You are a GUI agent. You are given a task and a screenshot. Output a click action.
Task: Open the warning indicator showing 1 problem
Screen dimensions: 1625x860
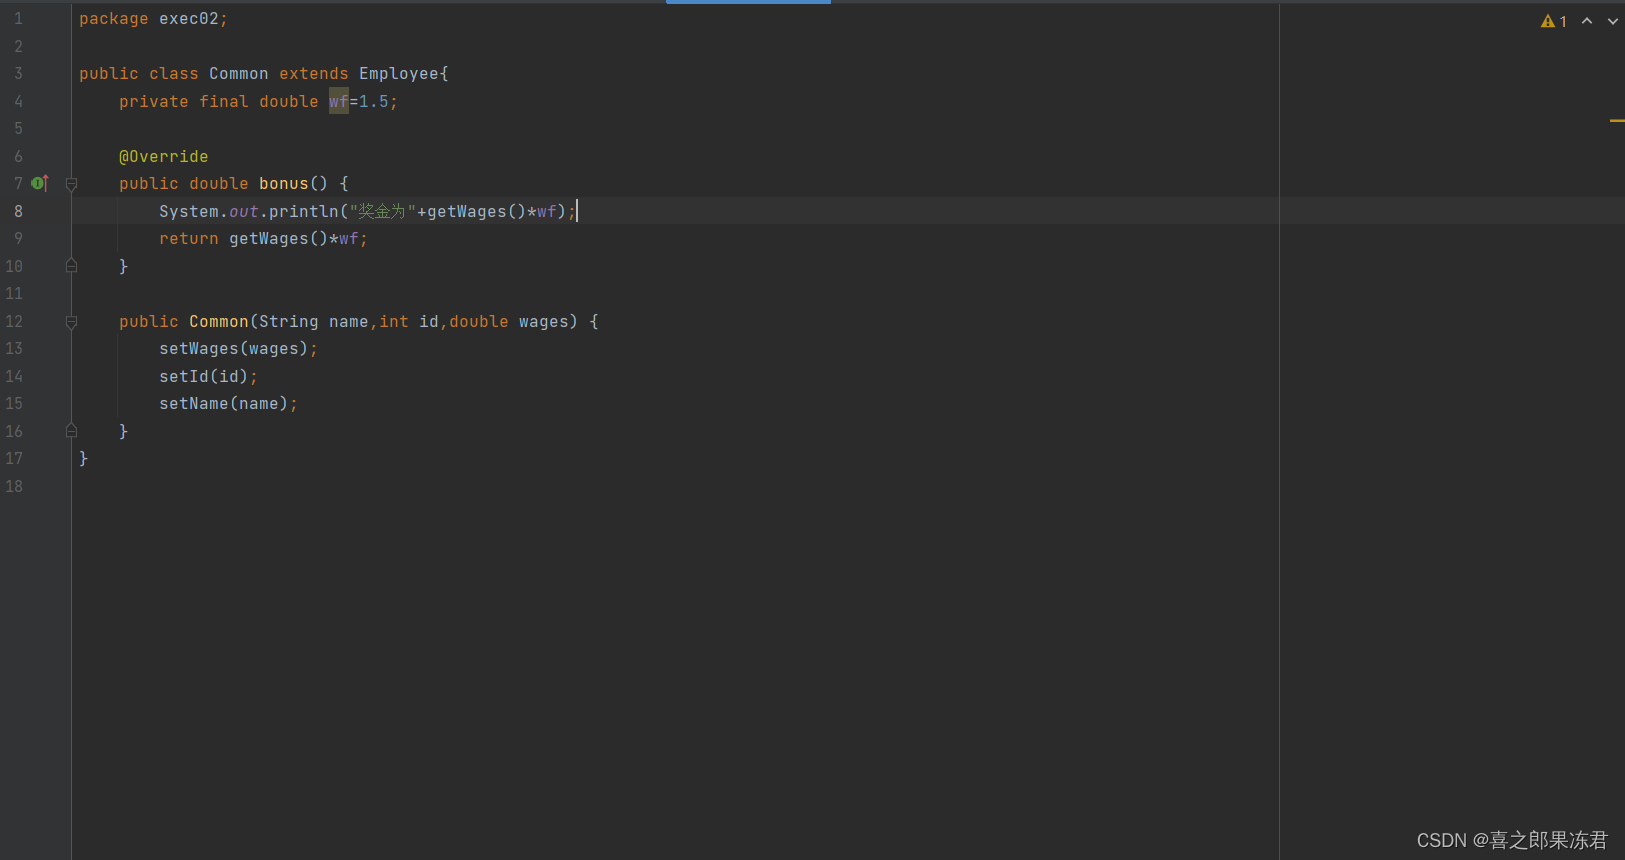[1554, 21]
